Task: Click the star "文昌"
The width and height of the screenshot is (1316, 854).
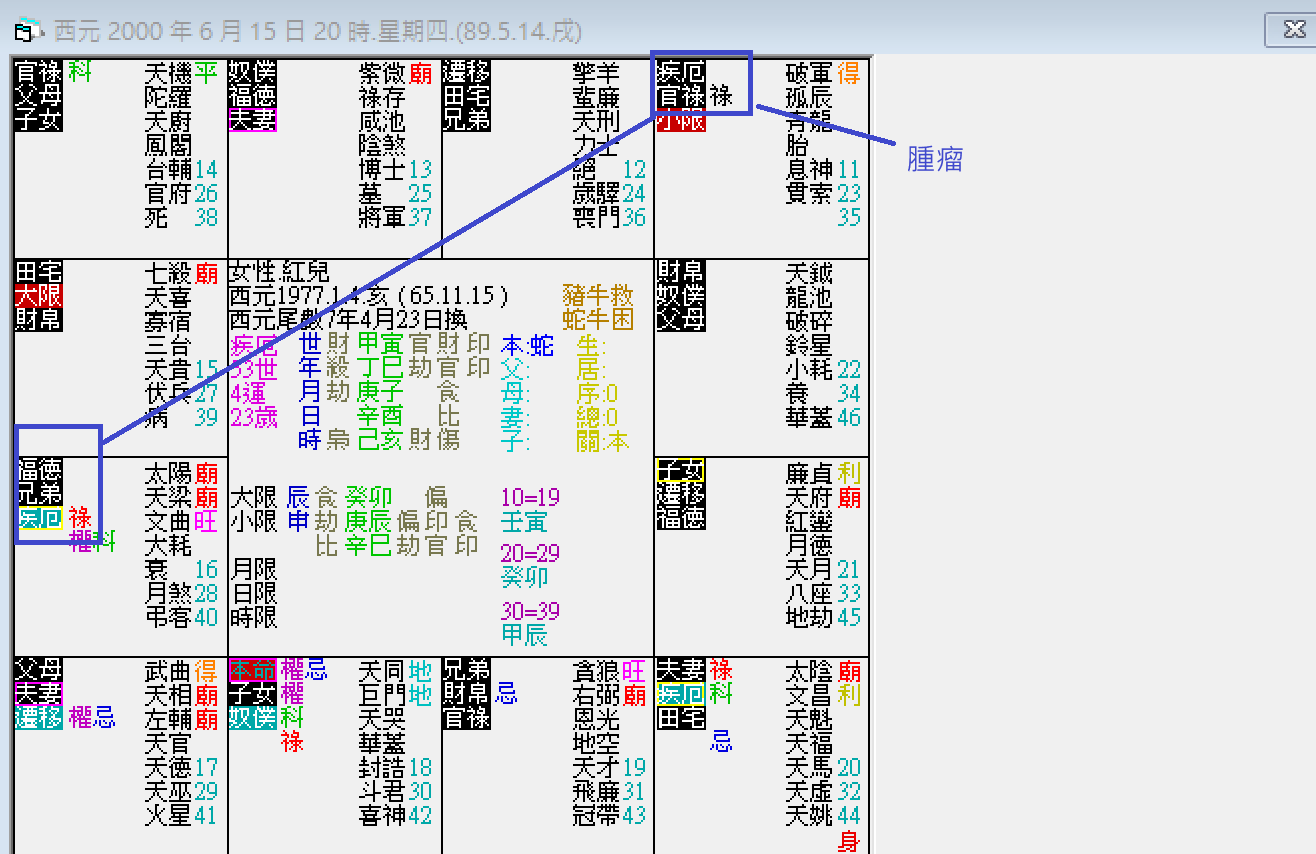Action: click(810, 695)
